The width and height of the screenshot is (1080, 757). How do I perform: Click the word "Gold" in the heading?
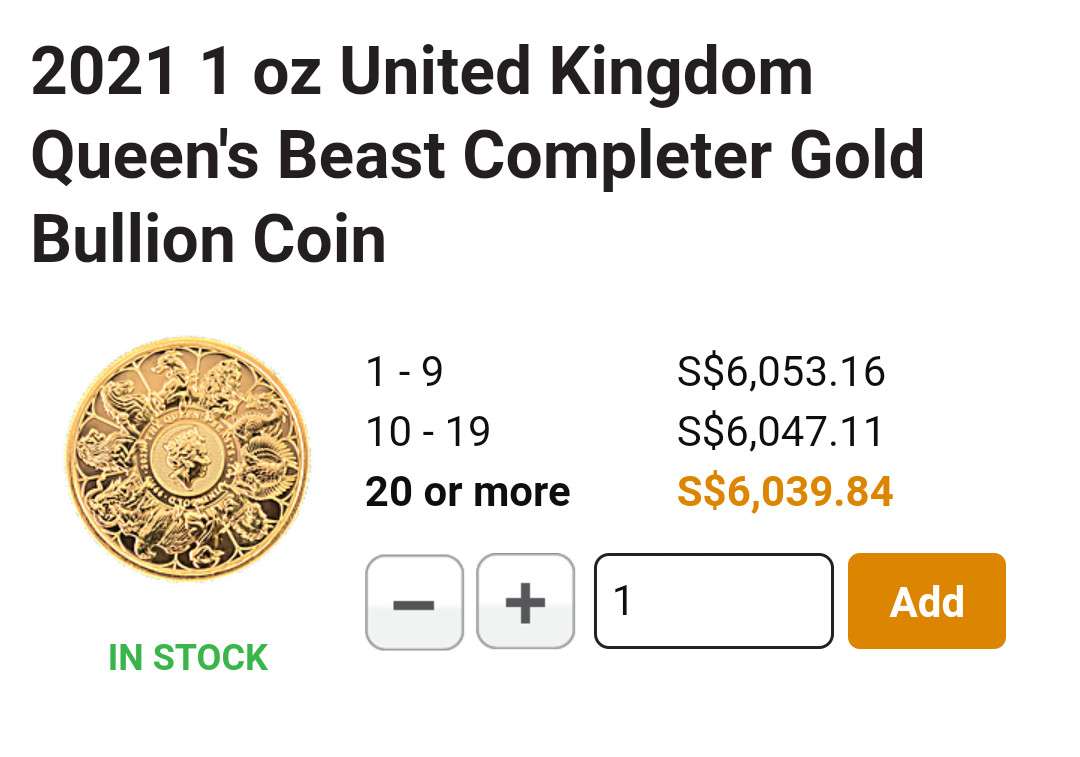(856, 157)
